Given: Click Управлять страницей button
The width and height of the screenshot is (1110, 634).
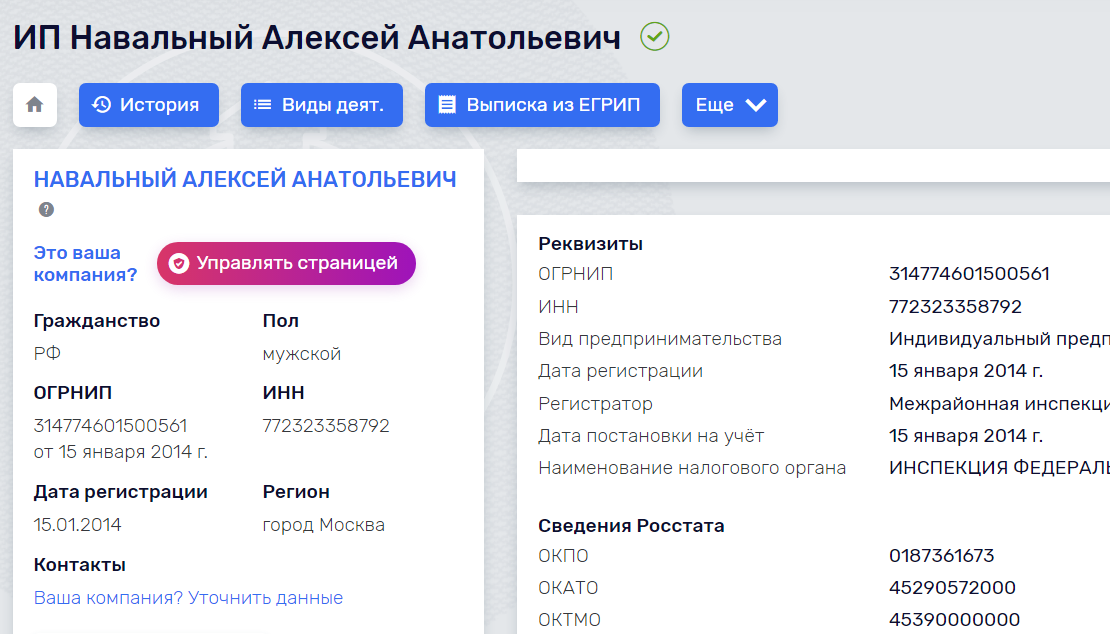Looking at the screenshot, I should (286, 263).
